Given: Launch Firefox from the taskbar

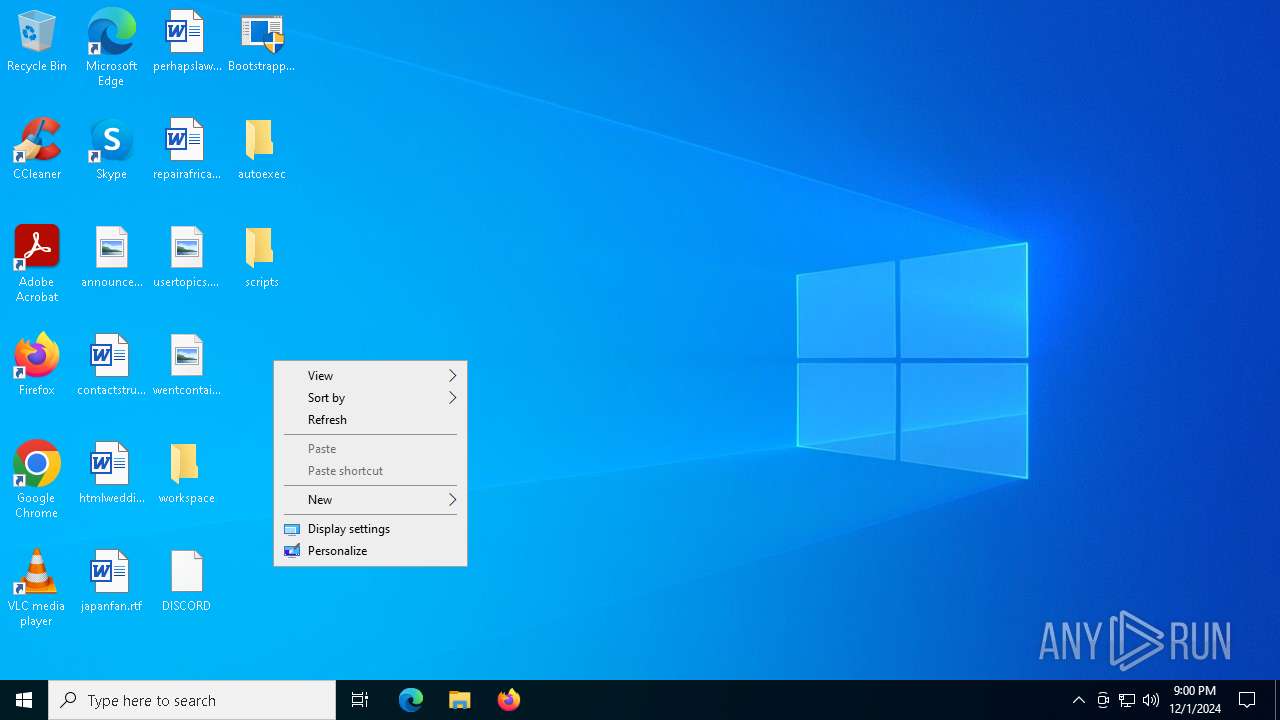Looking at the screenshot, I should pyautogui.click(x=509, y=700).
